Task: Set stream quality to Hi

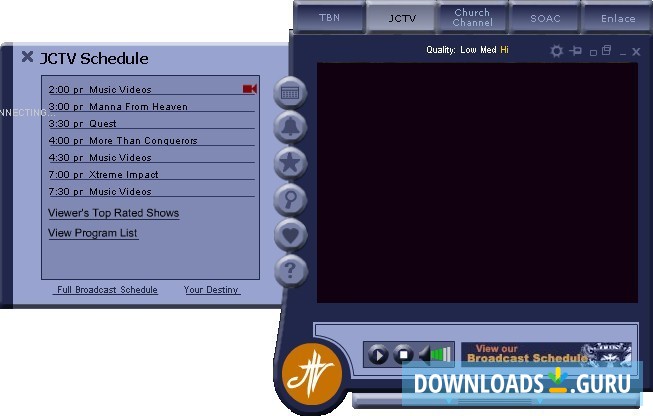Action: coord(504,50)
